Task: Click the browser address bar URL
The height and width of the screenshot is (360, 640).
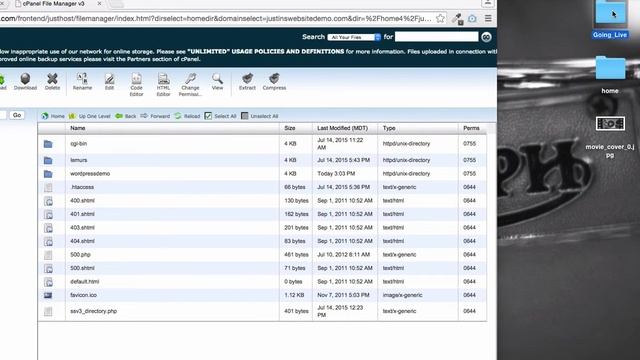Action: 216,18
